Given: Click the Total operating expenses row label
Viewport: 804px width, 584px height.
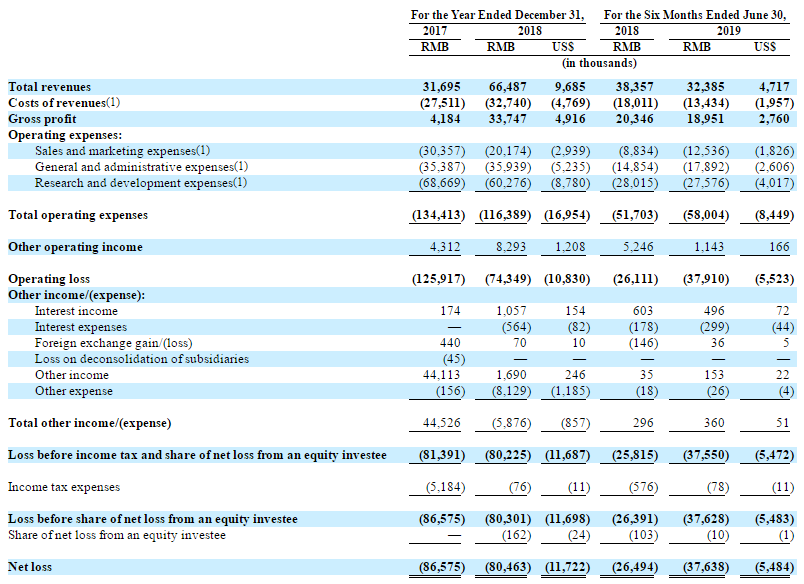Looking at the screenshot, I should [x=78, y=215].
